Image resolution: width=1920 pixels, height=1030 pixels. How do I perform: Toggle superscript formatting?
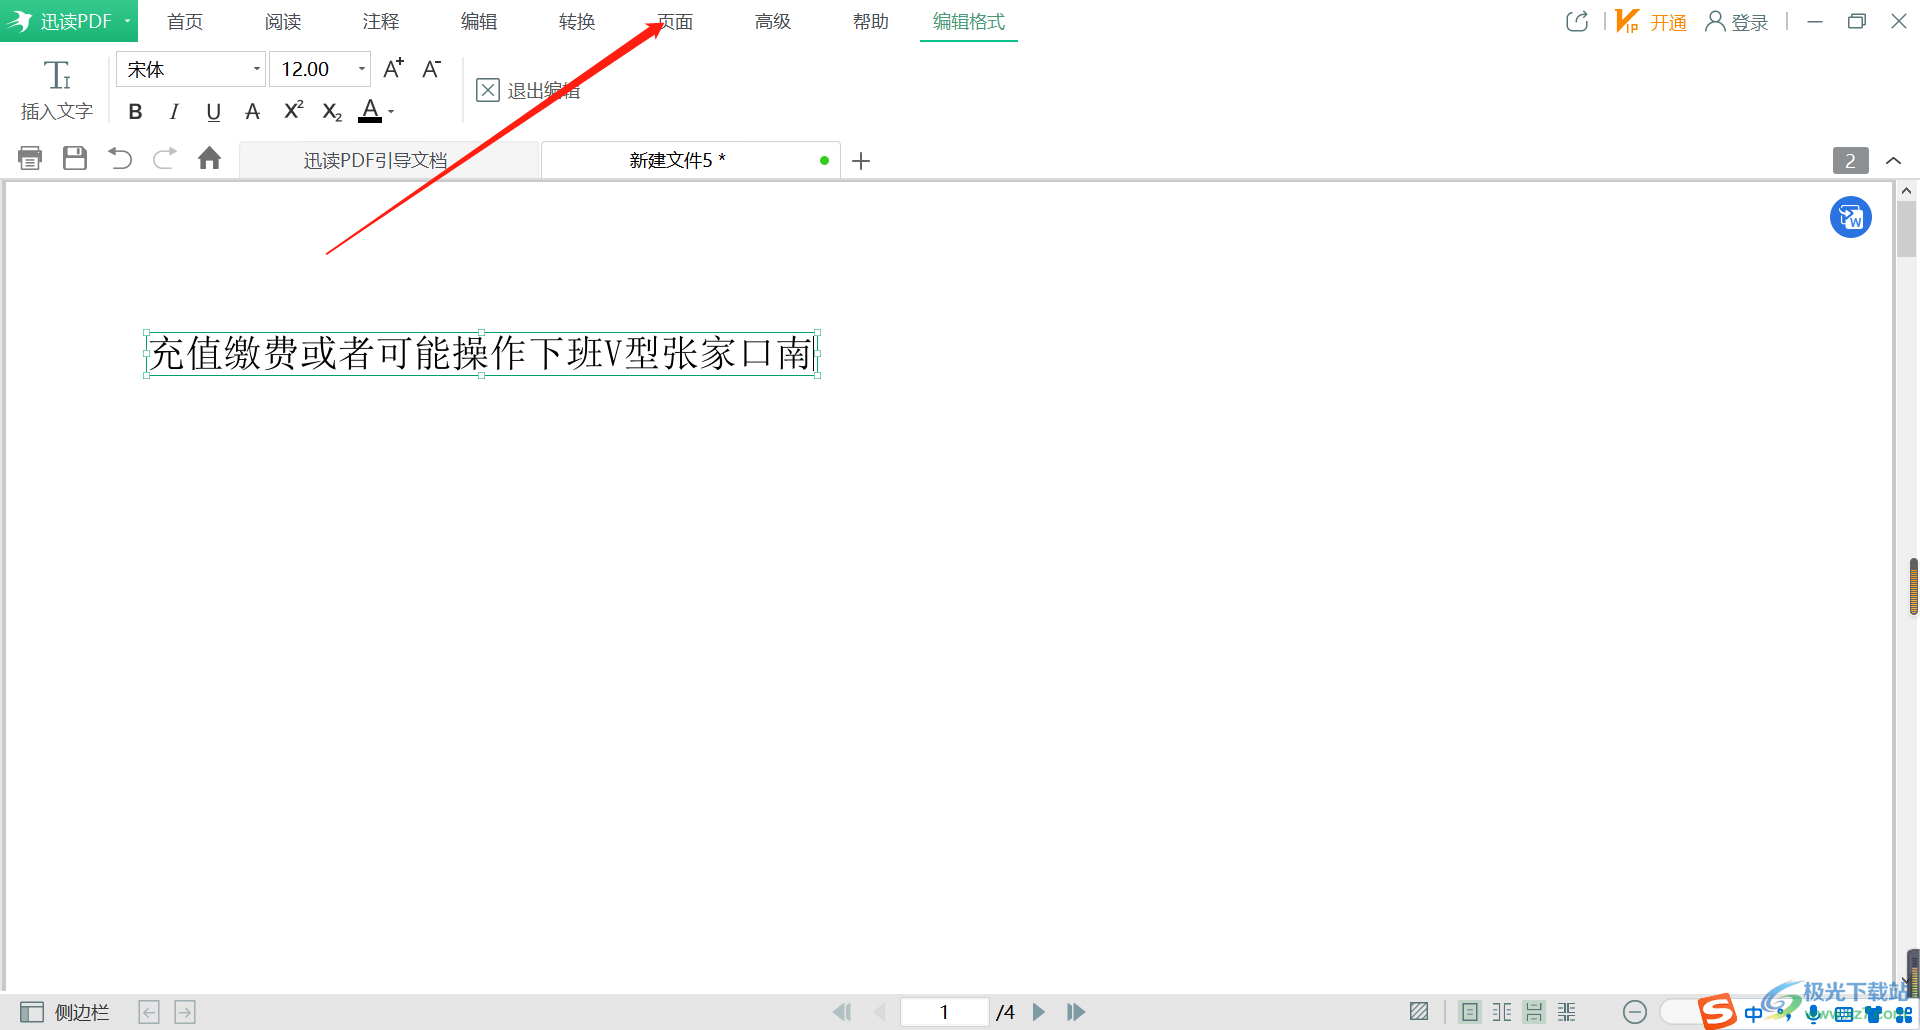pyautogui.click(x=293, y=110)
